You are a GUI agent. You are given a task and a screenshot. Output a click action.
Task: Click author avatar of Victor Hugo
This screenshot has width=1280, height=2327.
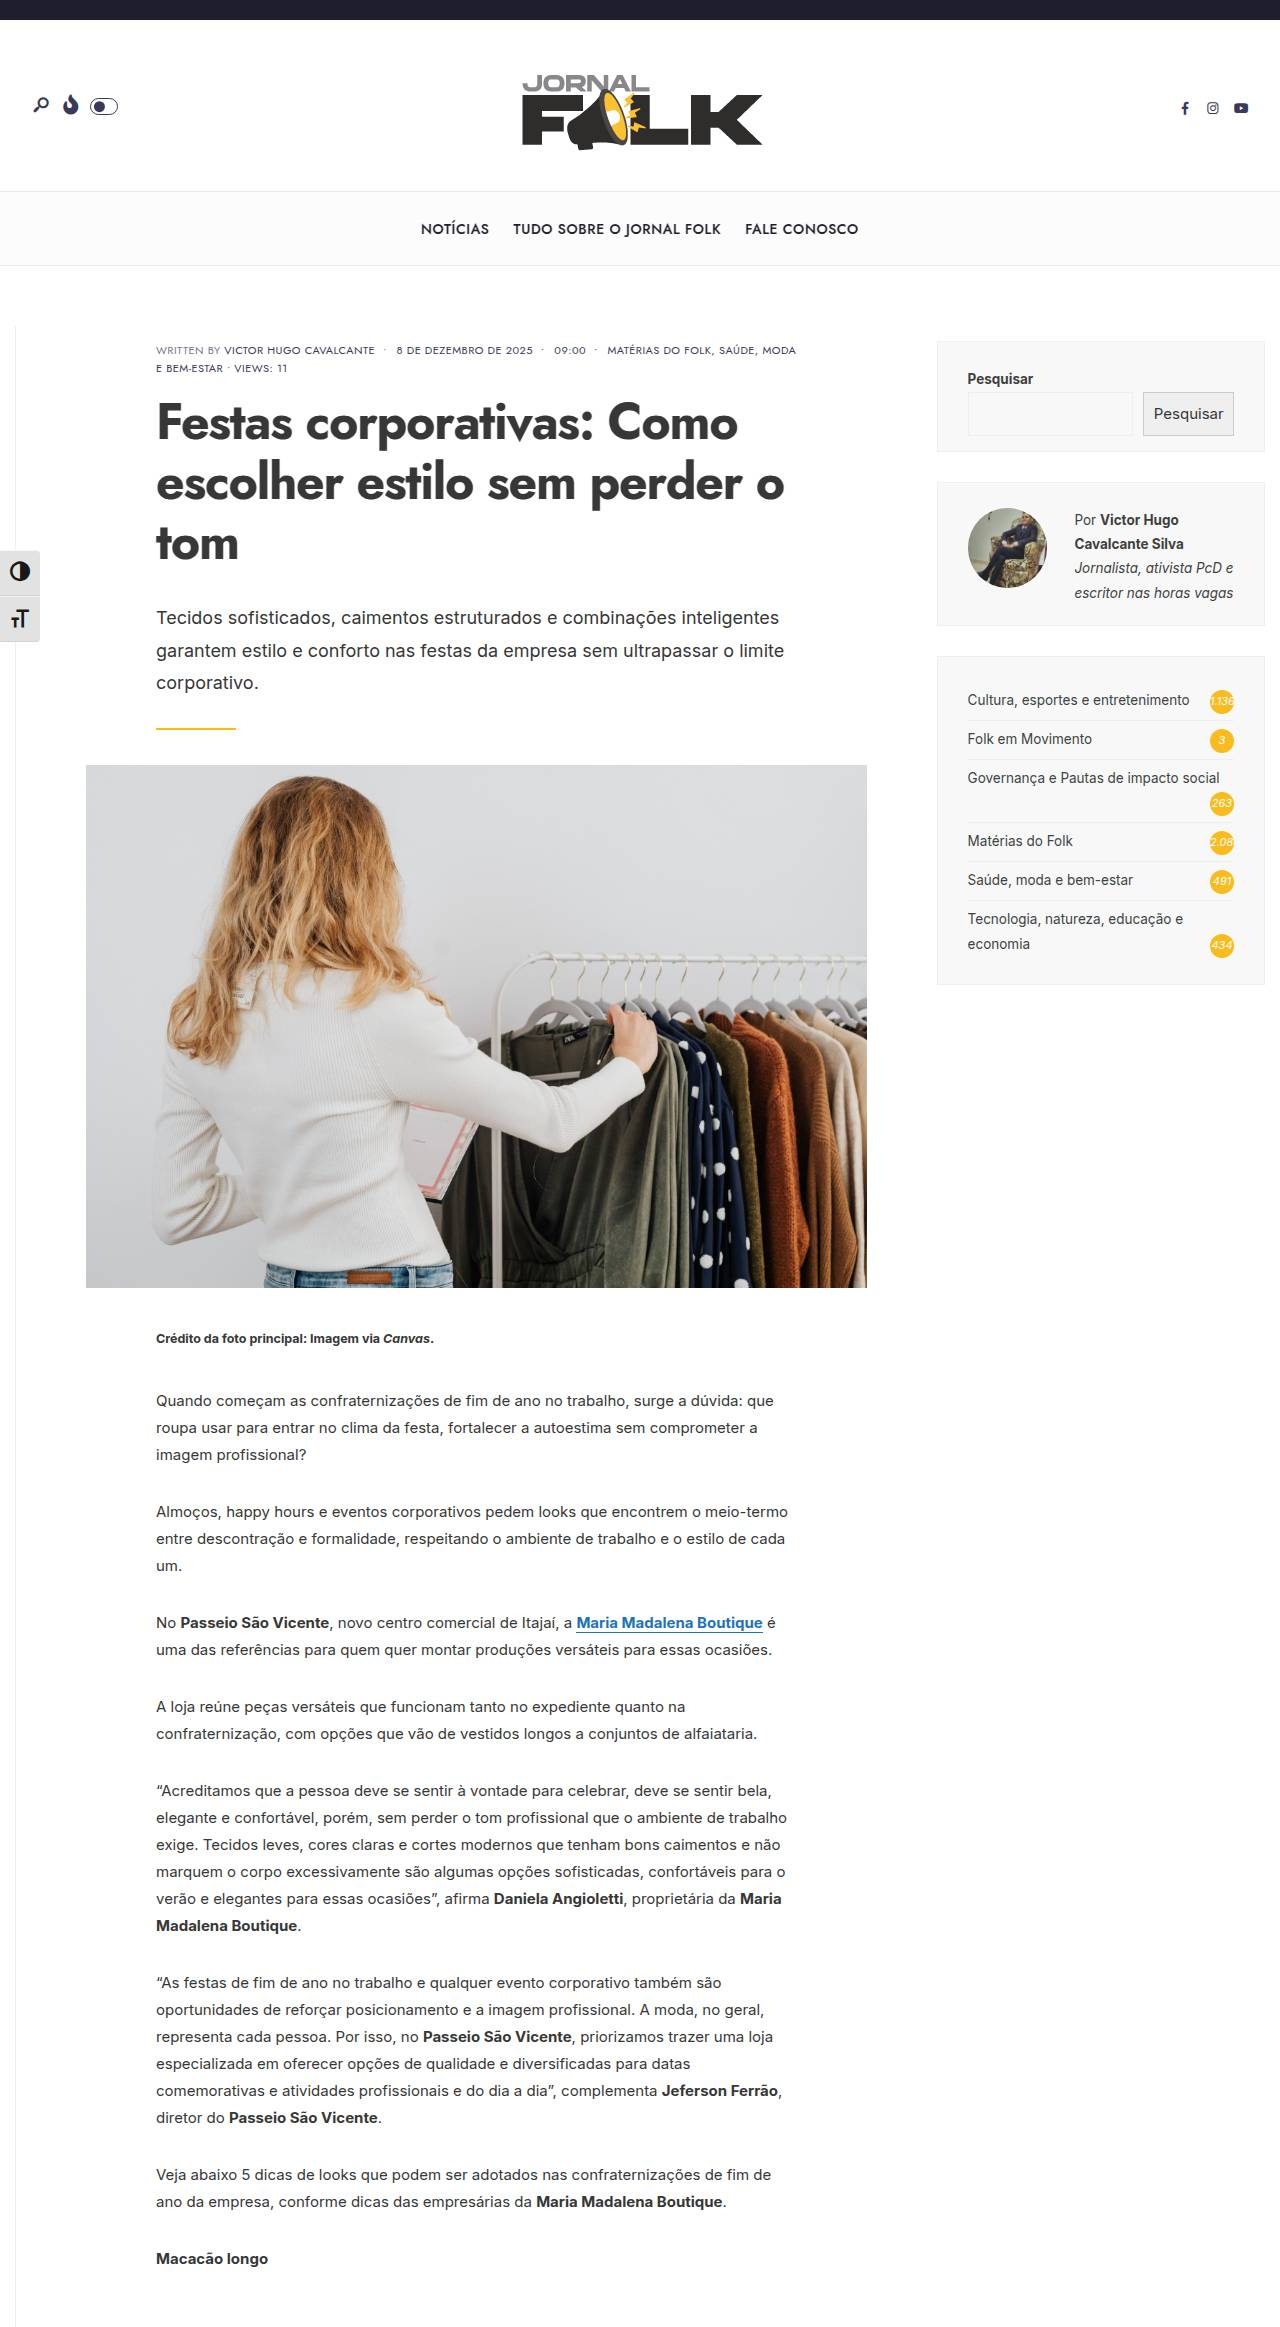(1007, 547)
